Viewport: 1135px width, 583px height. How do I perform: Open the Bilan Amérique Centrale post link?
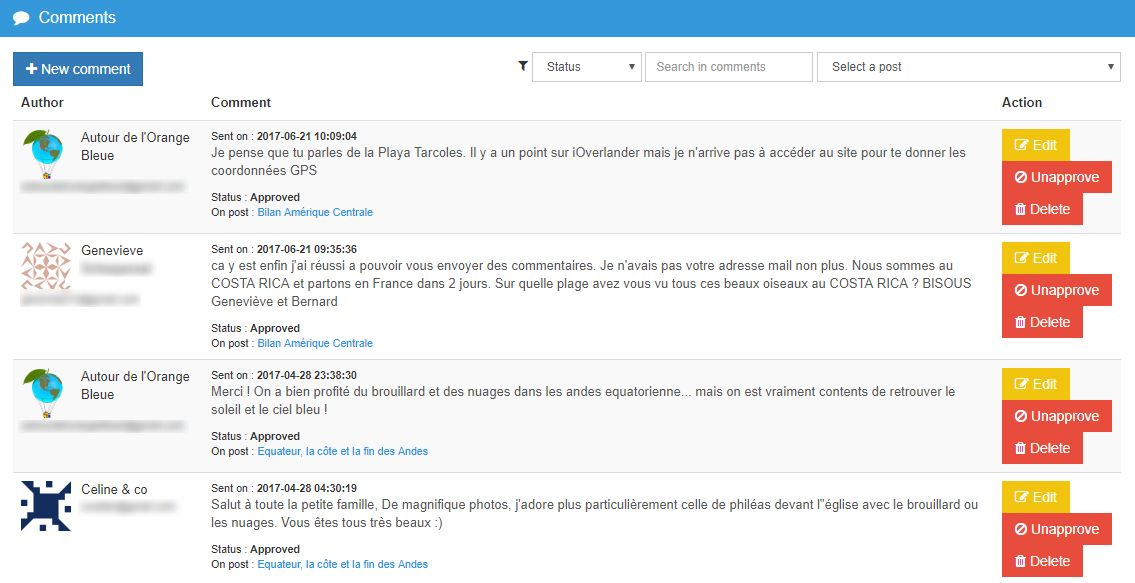tap(315, 212)
